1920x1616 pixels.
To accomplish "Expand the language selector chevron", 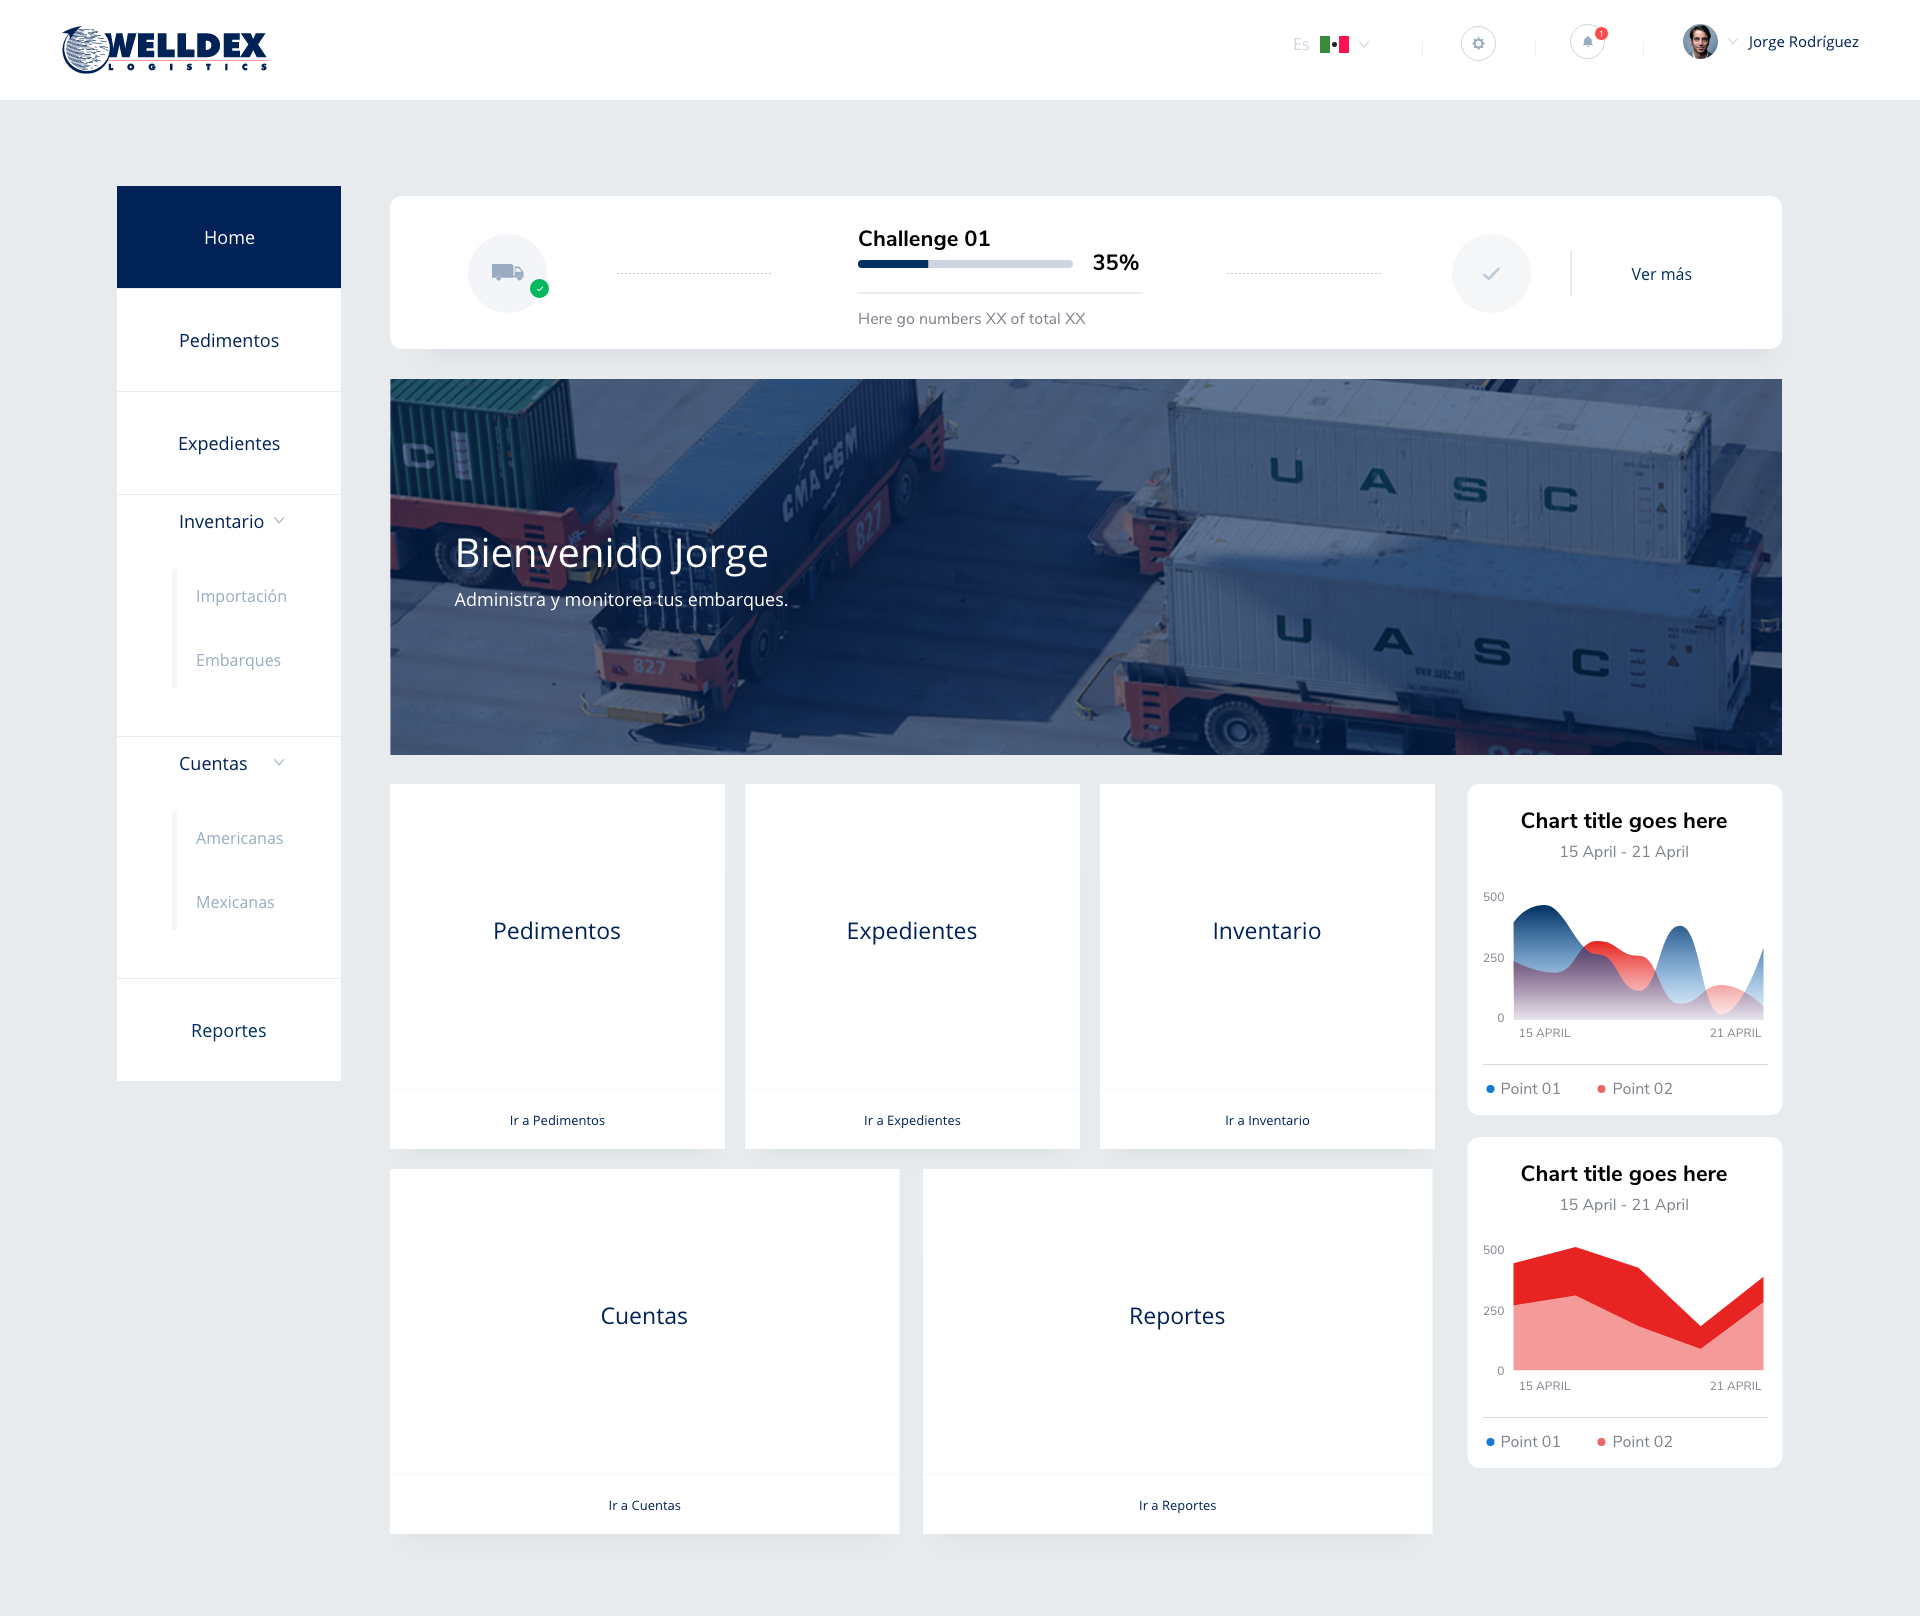I will [x=1364, y=44].
